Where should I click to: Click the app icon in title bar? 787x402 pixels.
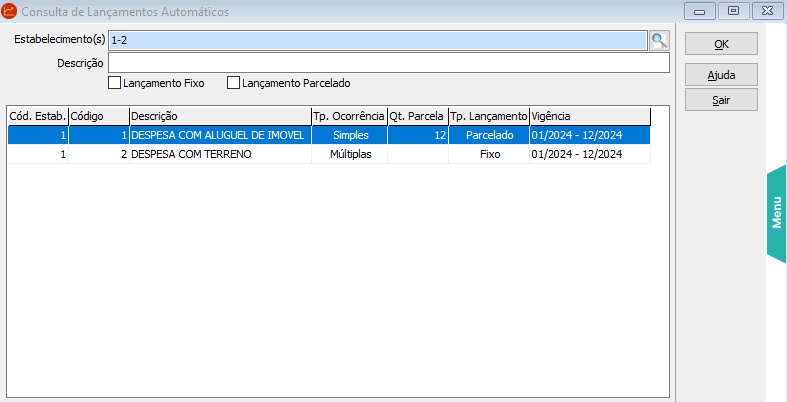click(x=10, y=12)
